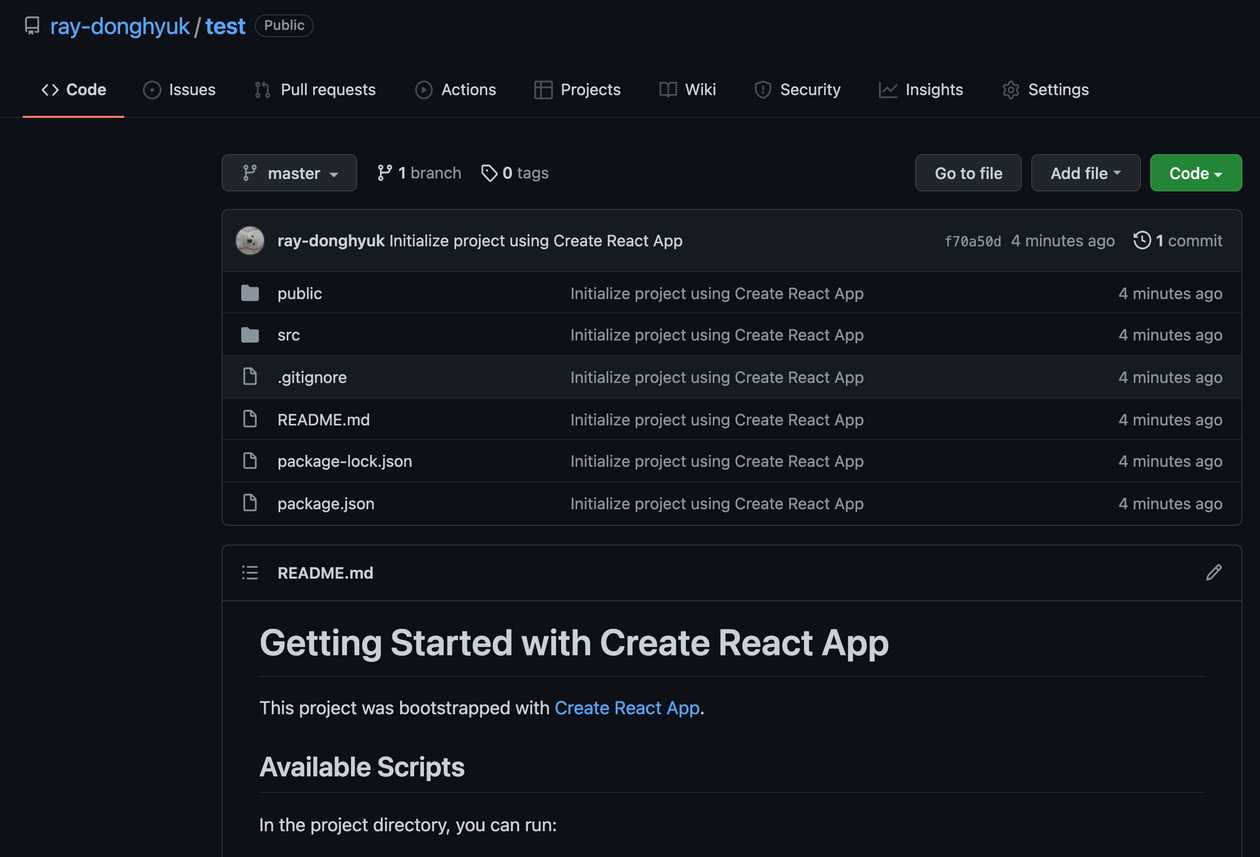This screenshot has height=857, width=1260.
Task: Follow the Create React App hyperlink
Action: tap(627, 708)
